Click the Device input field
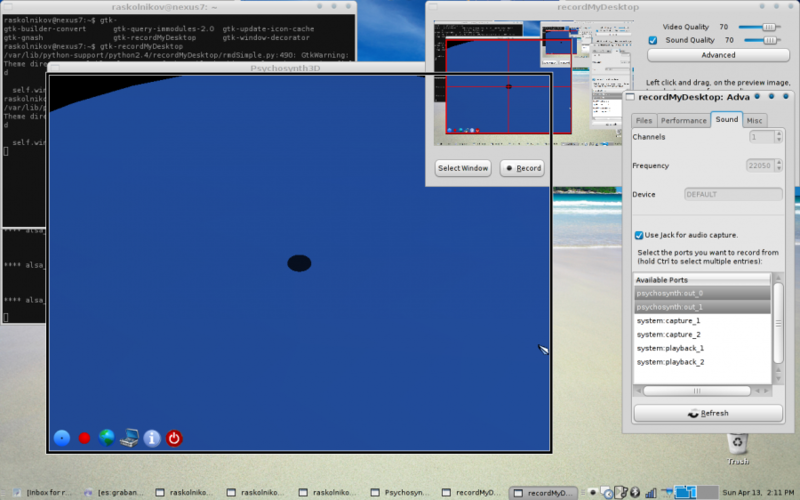Image resolution: width=800 pixels, height=500 pixels. 733,194
